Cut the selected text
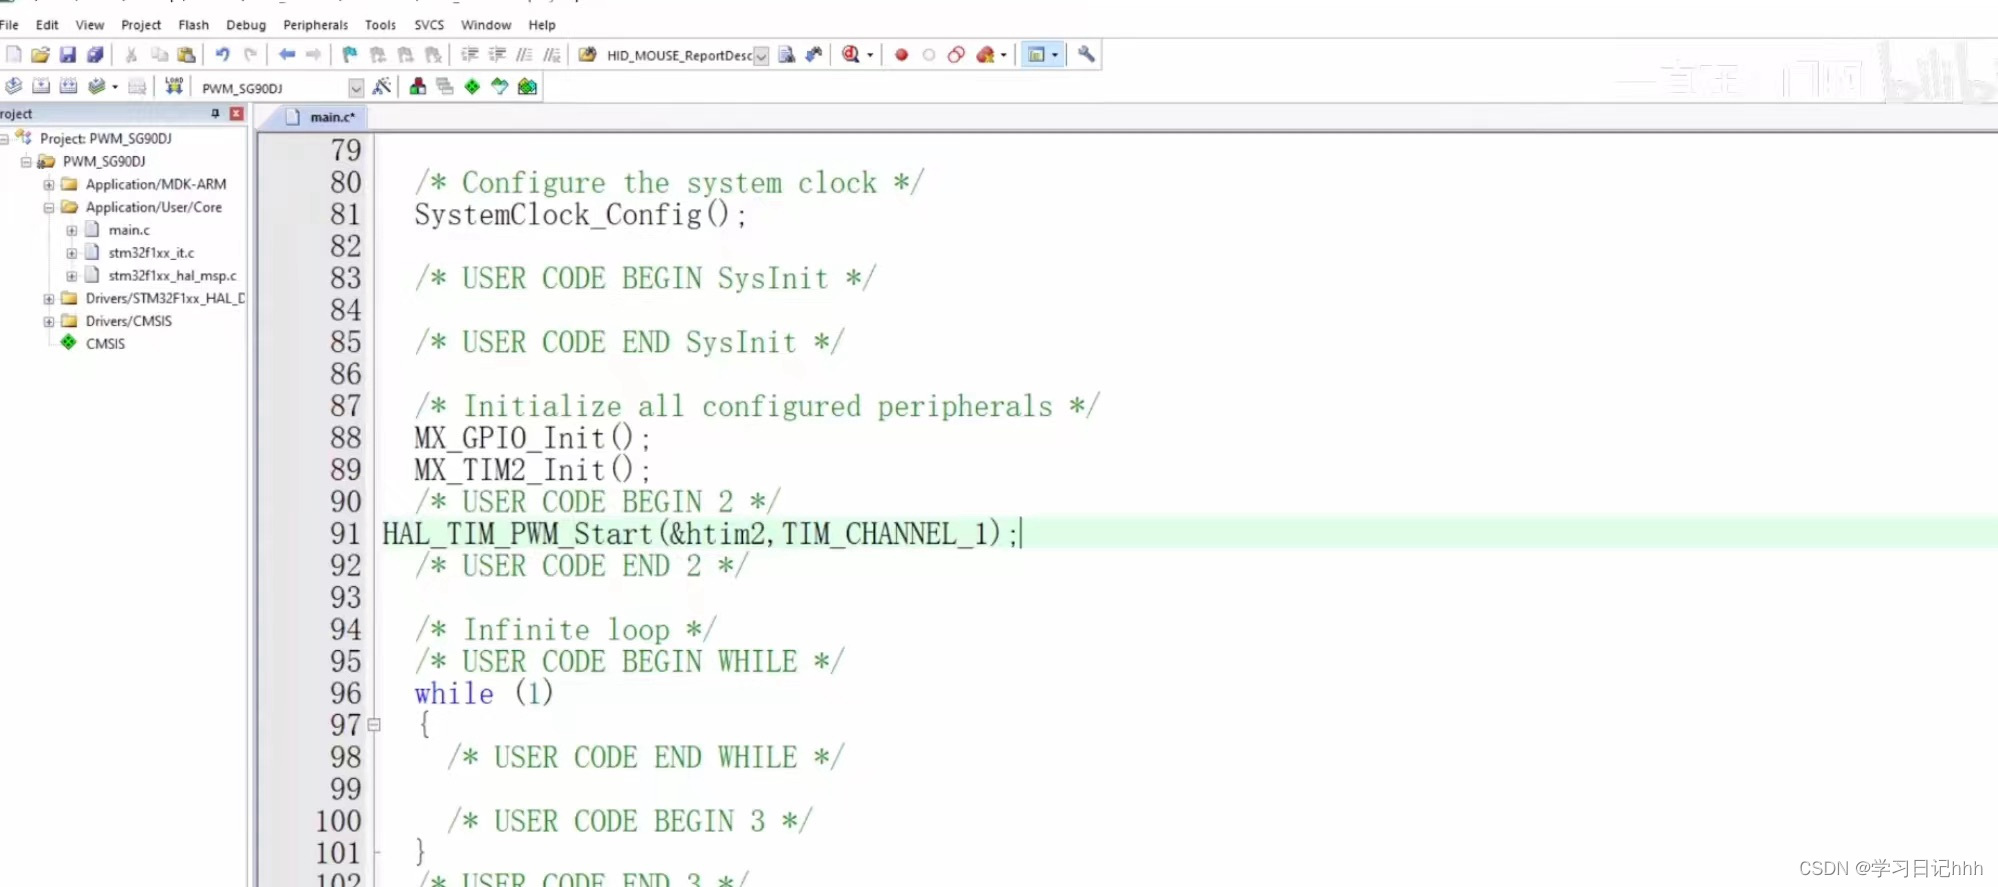Viewport: 1998px width, 887px height. [x=131, y=55]
